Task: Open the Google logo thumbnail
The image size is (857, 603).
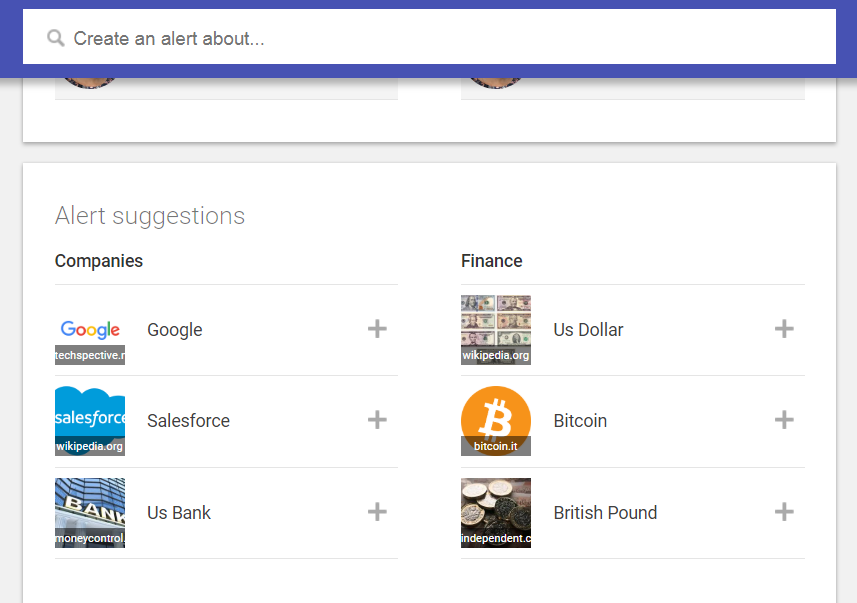Action: [x=90, y=330]
